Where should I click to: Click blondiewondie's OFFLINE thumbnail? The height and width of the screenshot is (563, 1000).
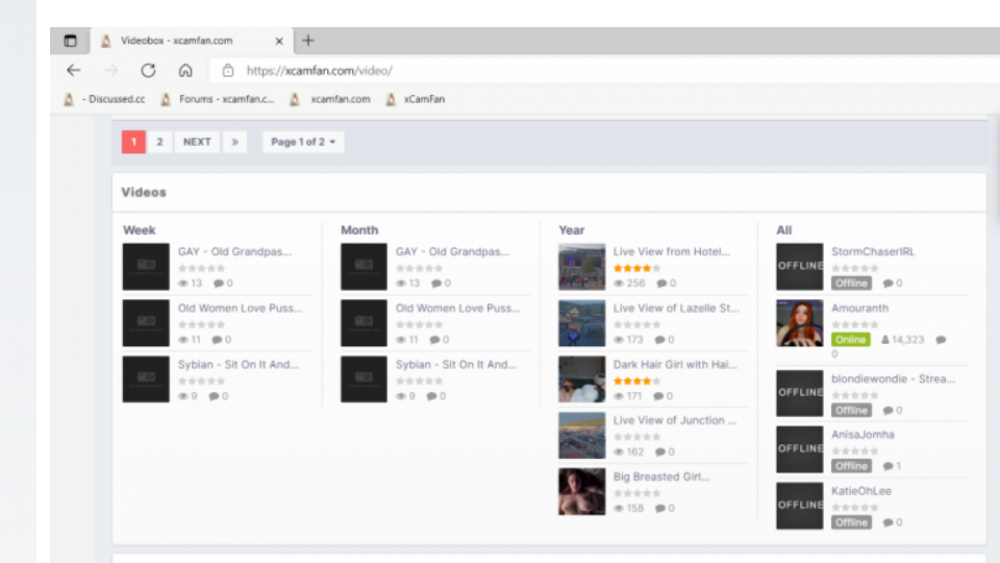pyautogui.click(x=800, y=393)
